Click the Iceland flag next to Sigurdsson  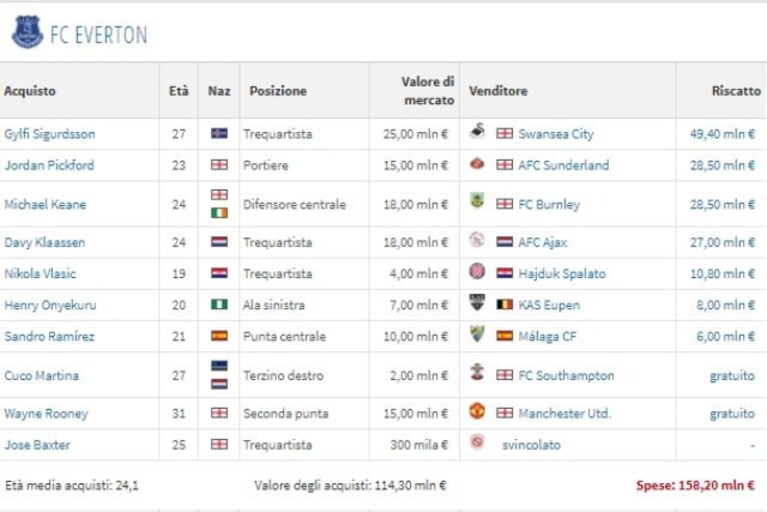coord(219,133)
